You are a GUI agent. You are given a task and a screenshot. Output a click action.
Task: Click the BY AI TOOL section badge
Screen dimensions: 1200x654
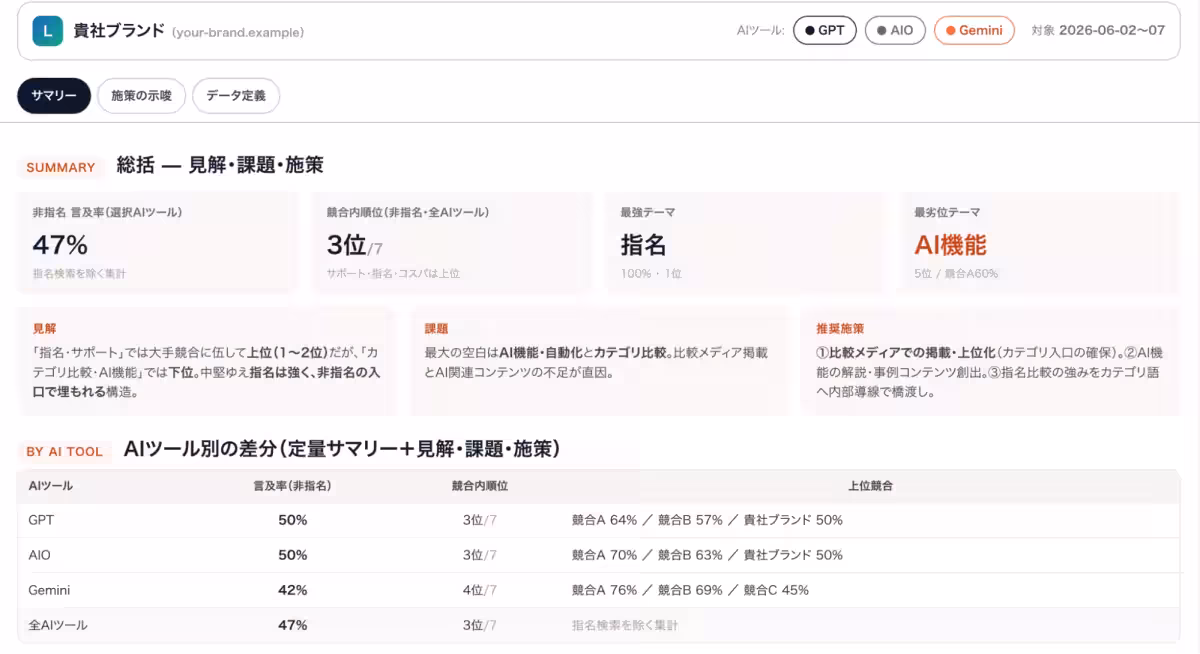pos(65,451)
